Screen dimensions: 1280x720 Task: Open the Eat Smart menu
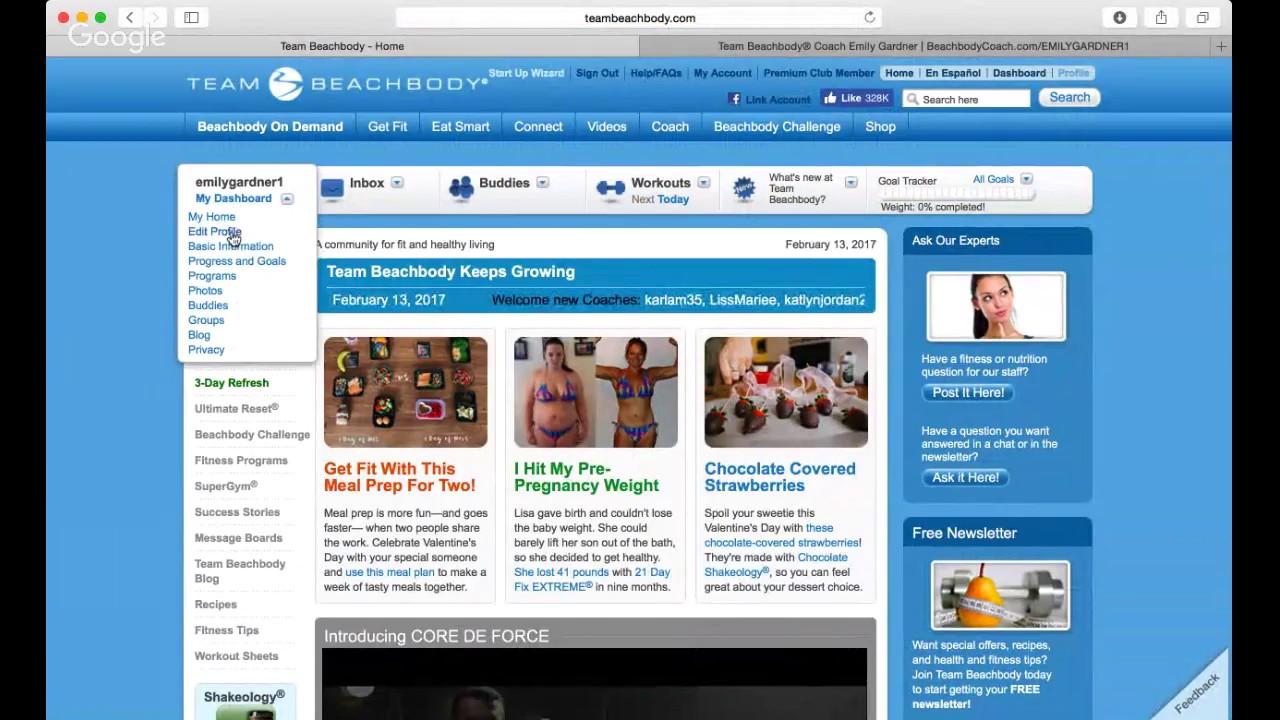460,127
